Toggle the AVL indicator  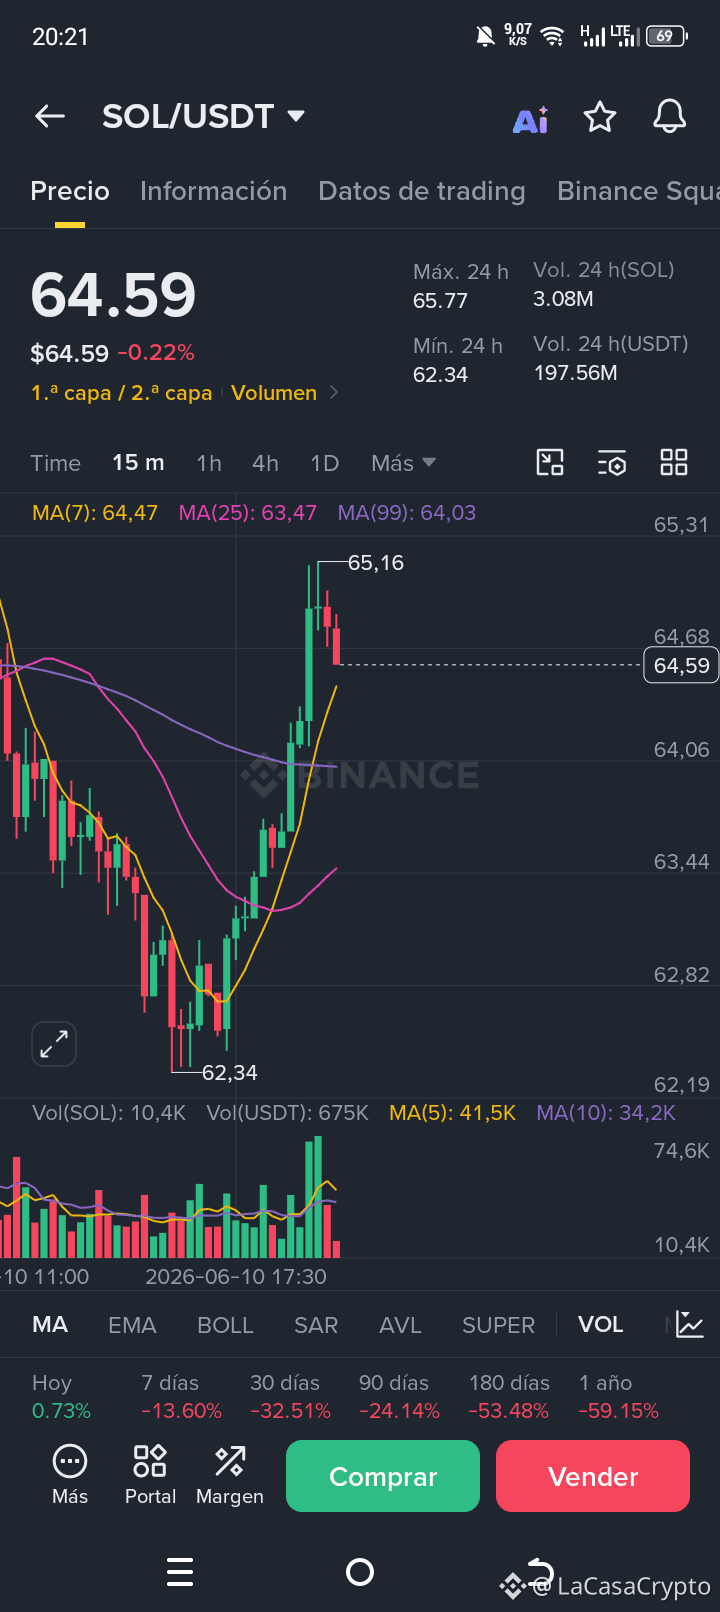pos(400,1325)
